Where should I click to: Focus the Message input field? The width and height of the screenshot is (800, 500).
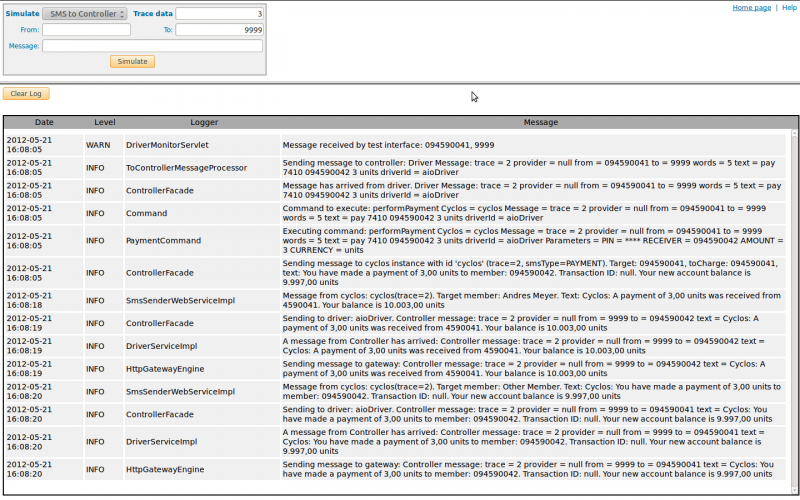[x=153, y=45]
